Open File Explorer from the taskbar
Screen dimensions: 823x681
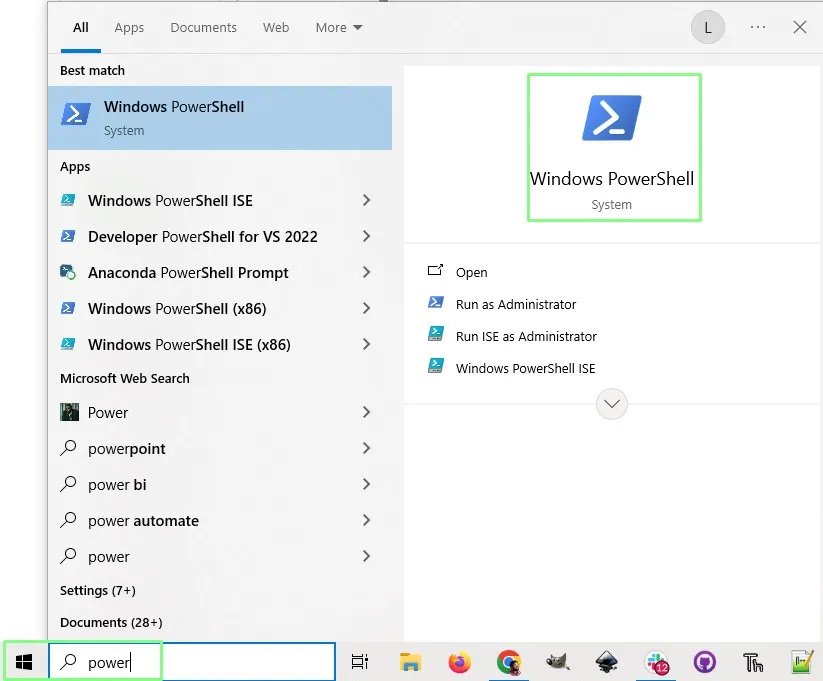click(410, 662)
